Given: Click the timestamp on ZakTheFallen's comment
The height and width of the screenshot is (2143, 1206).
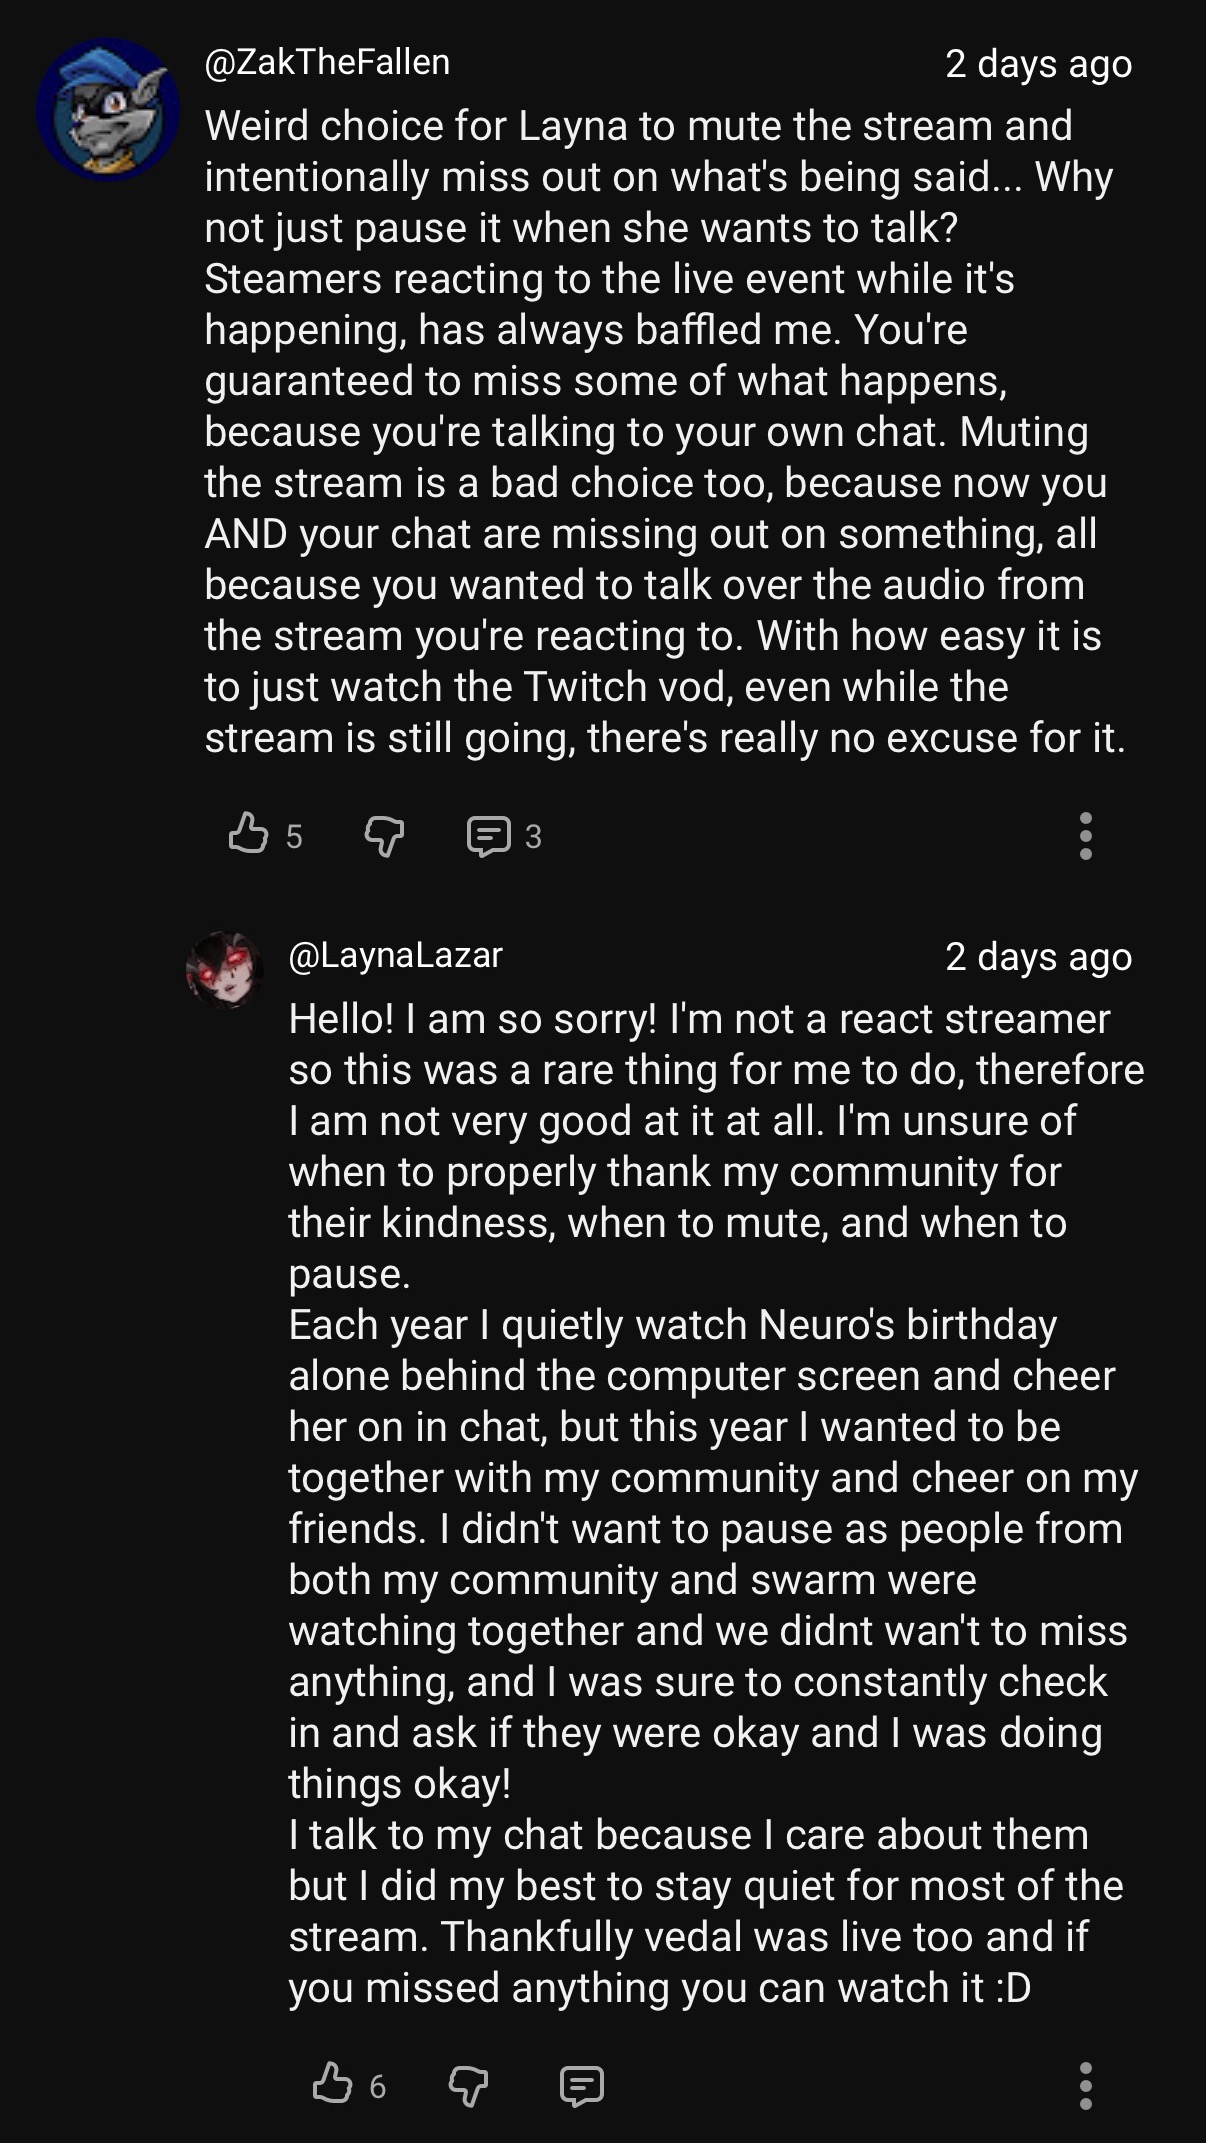Looking at the screenshot, I should coord(1038,64).
